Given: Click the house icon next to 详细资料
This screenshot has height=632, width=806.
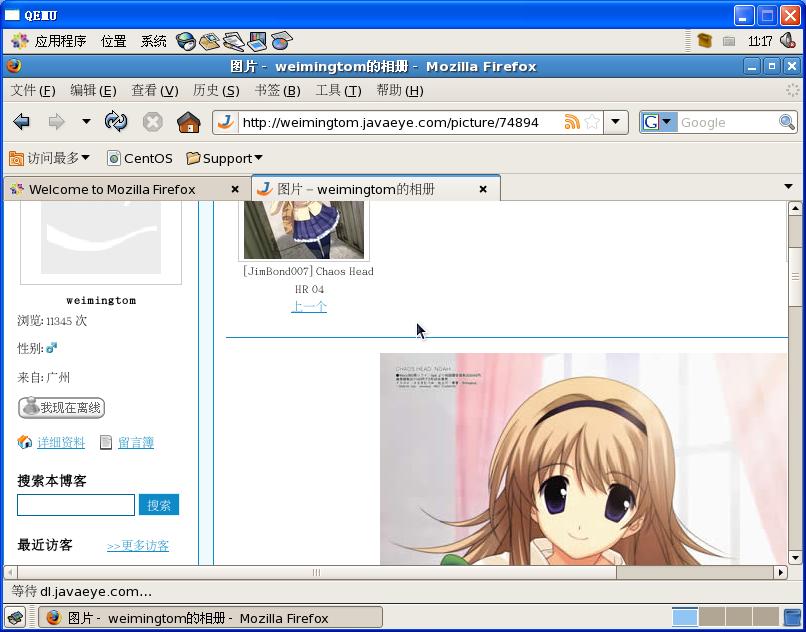Looking at the screenshot, I should click(x=25, y=442).
